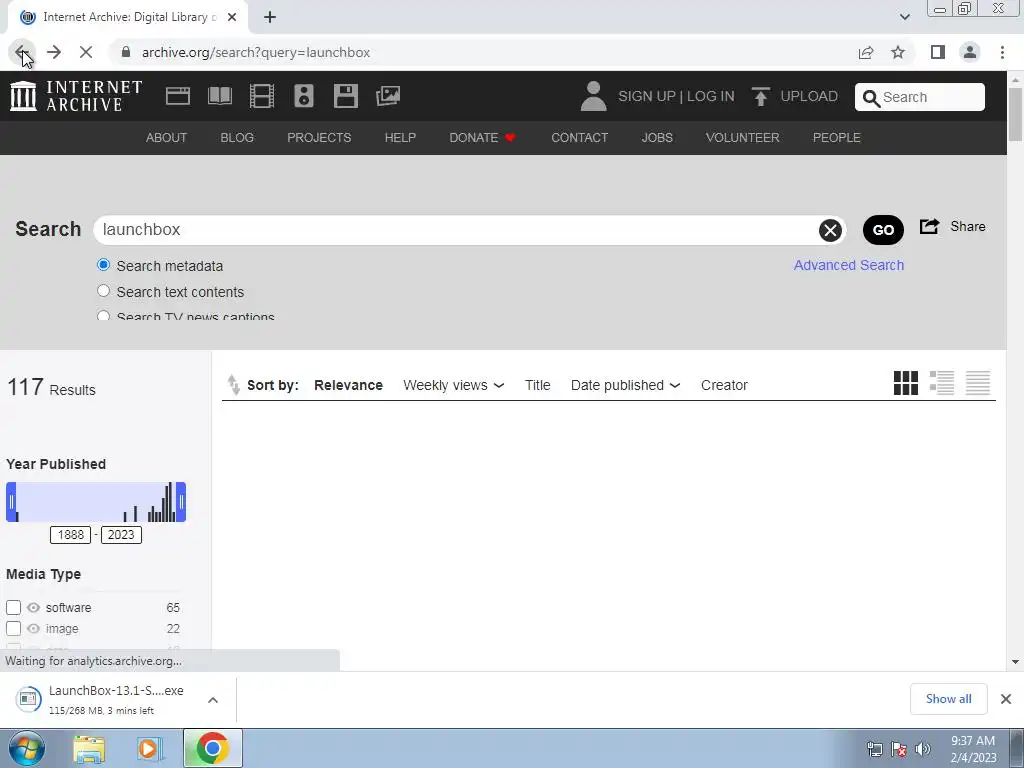The image size is (1024, 768).
Task: Open the PROJECTS nav item
Action: (319, 138)
